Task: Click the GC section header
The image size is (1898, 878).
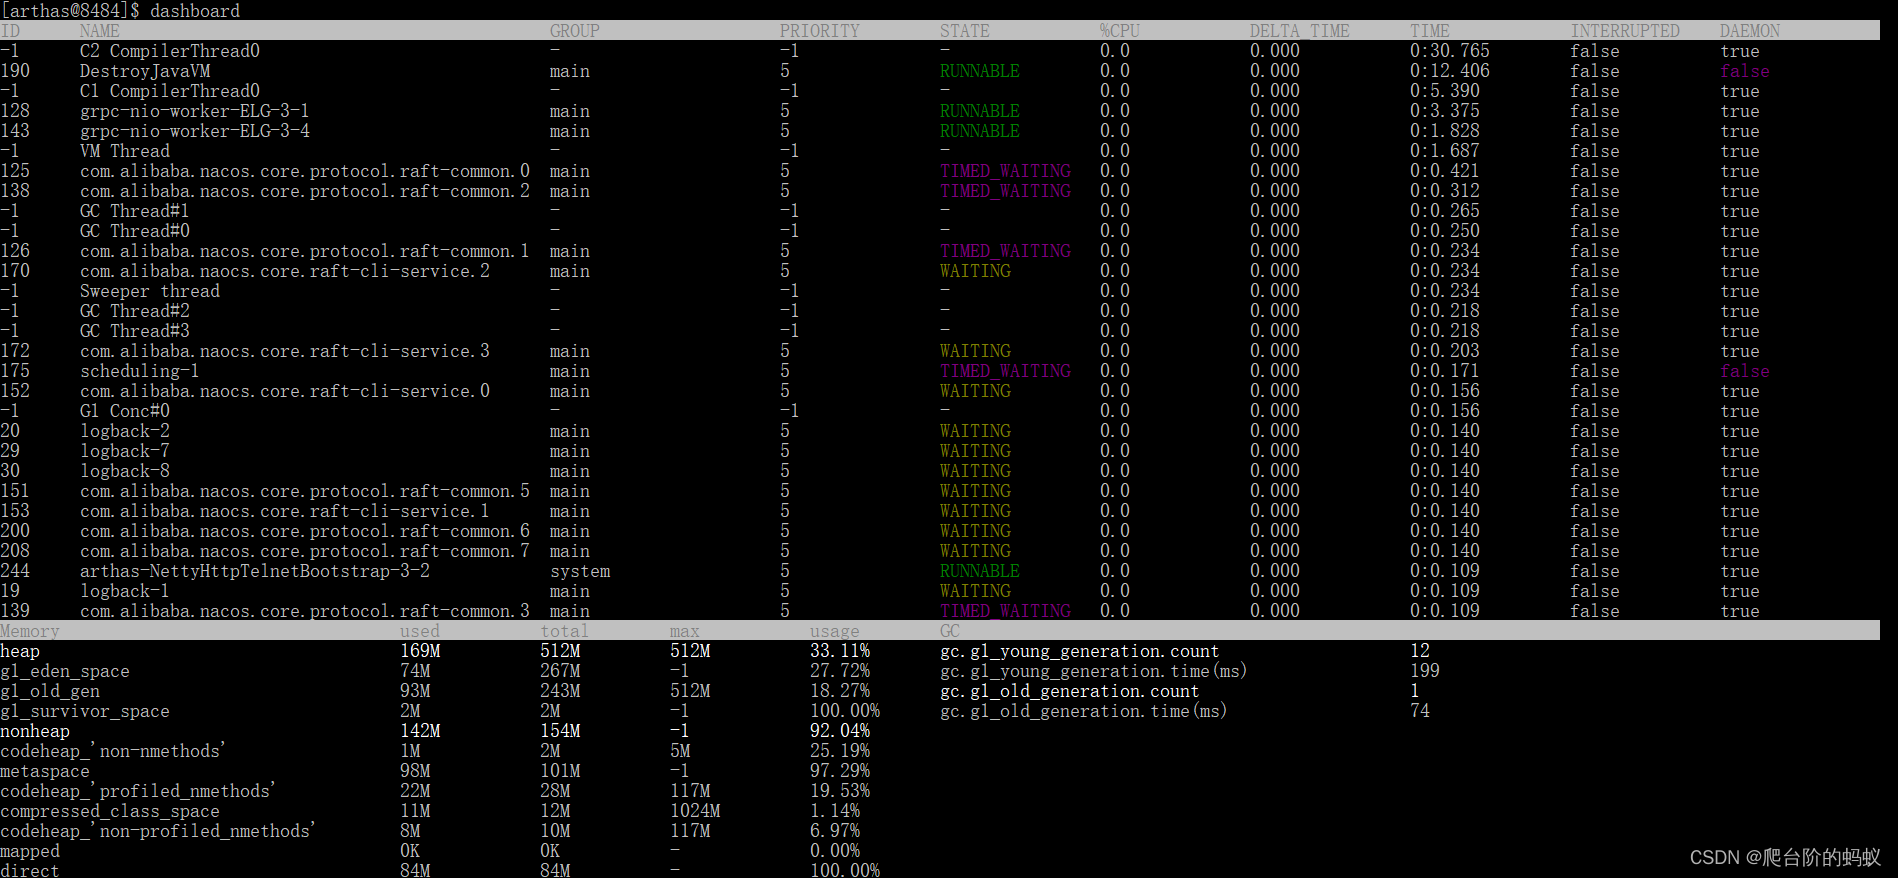Action: click(950, 631)
